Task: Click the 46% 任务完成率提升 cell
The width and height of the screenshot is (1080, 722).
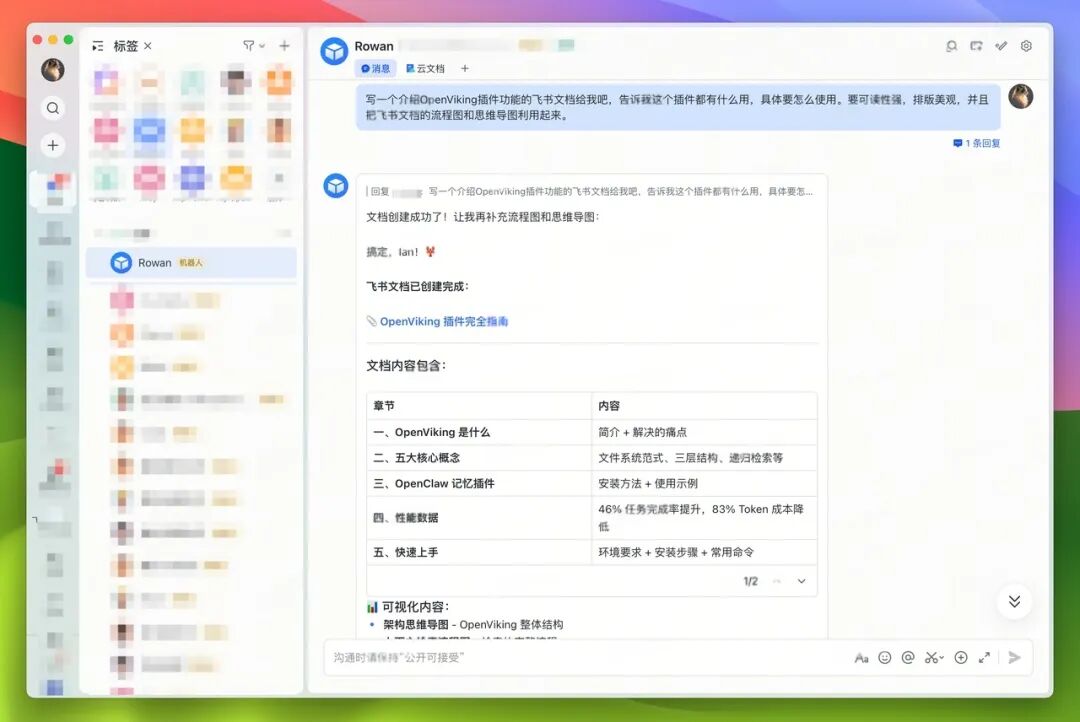Action: click(x=704, y=517)
